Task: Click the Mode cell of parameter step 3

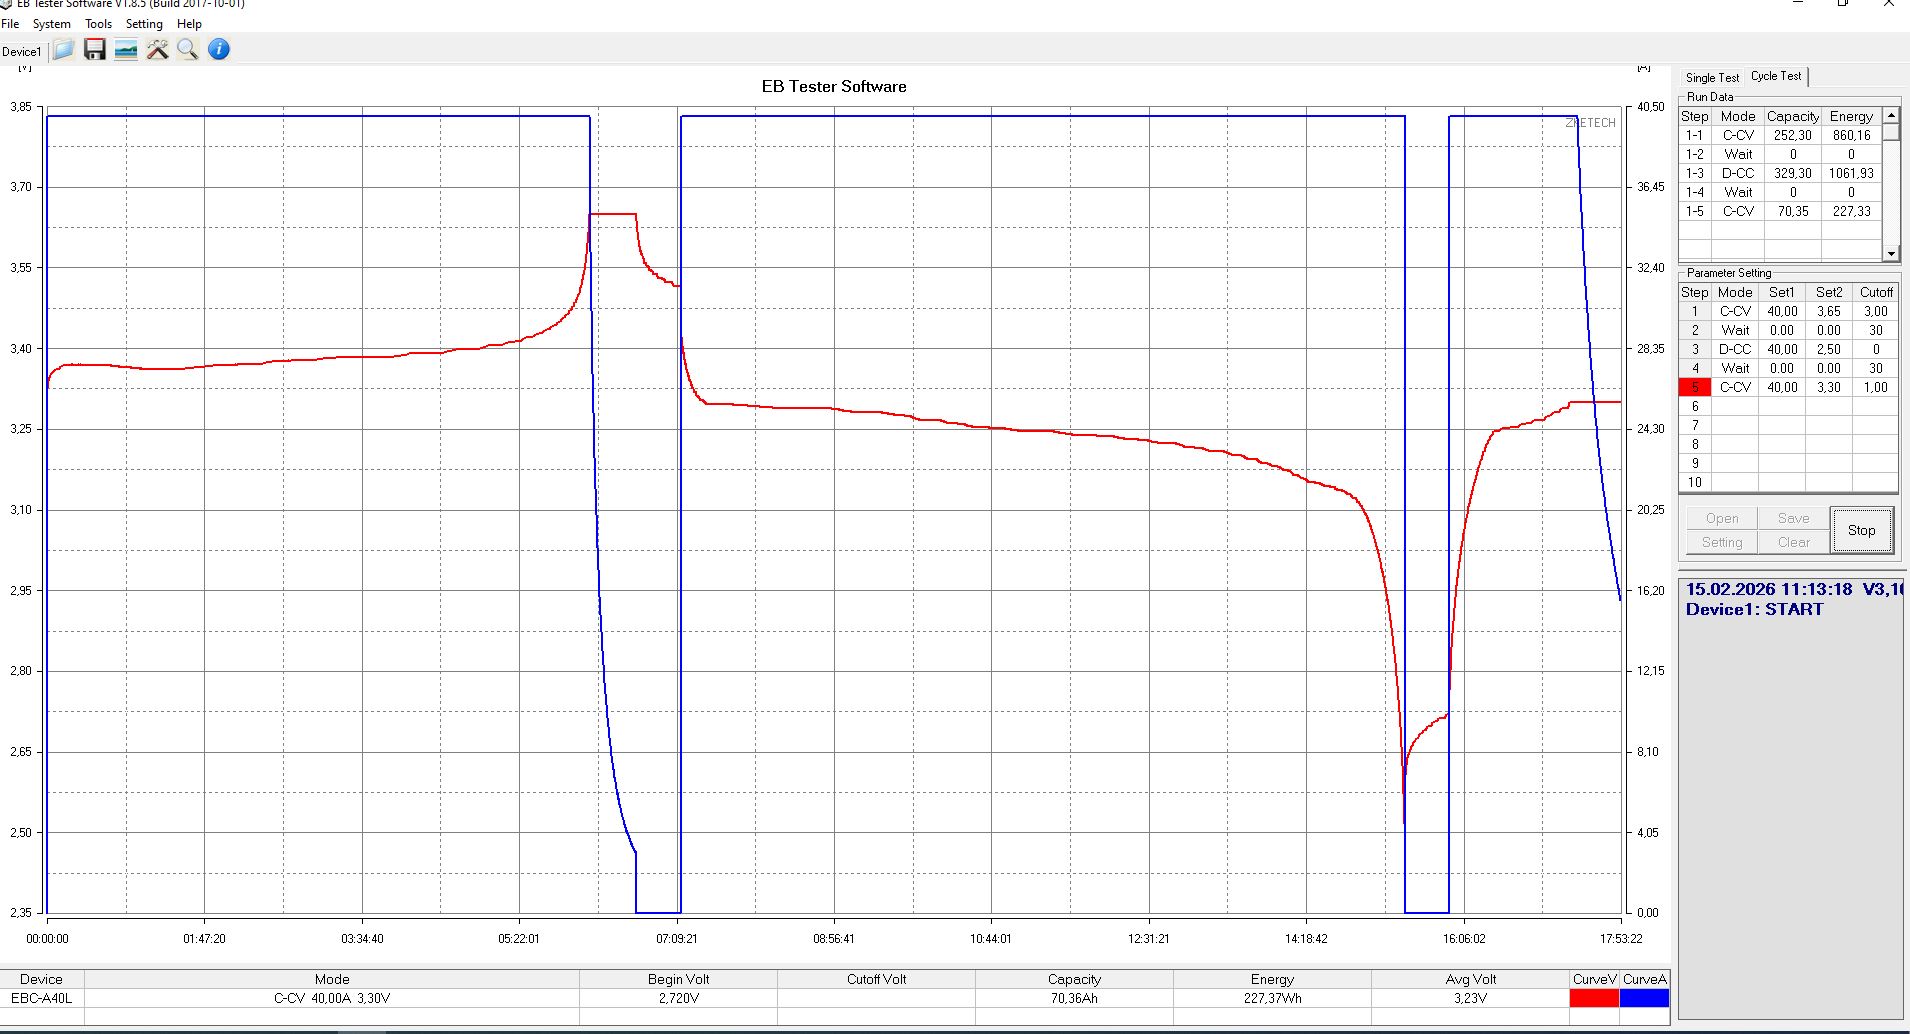Action: coord(1735,350)
